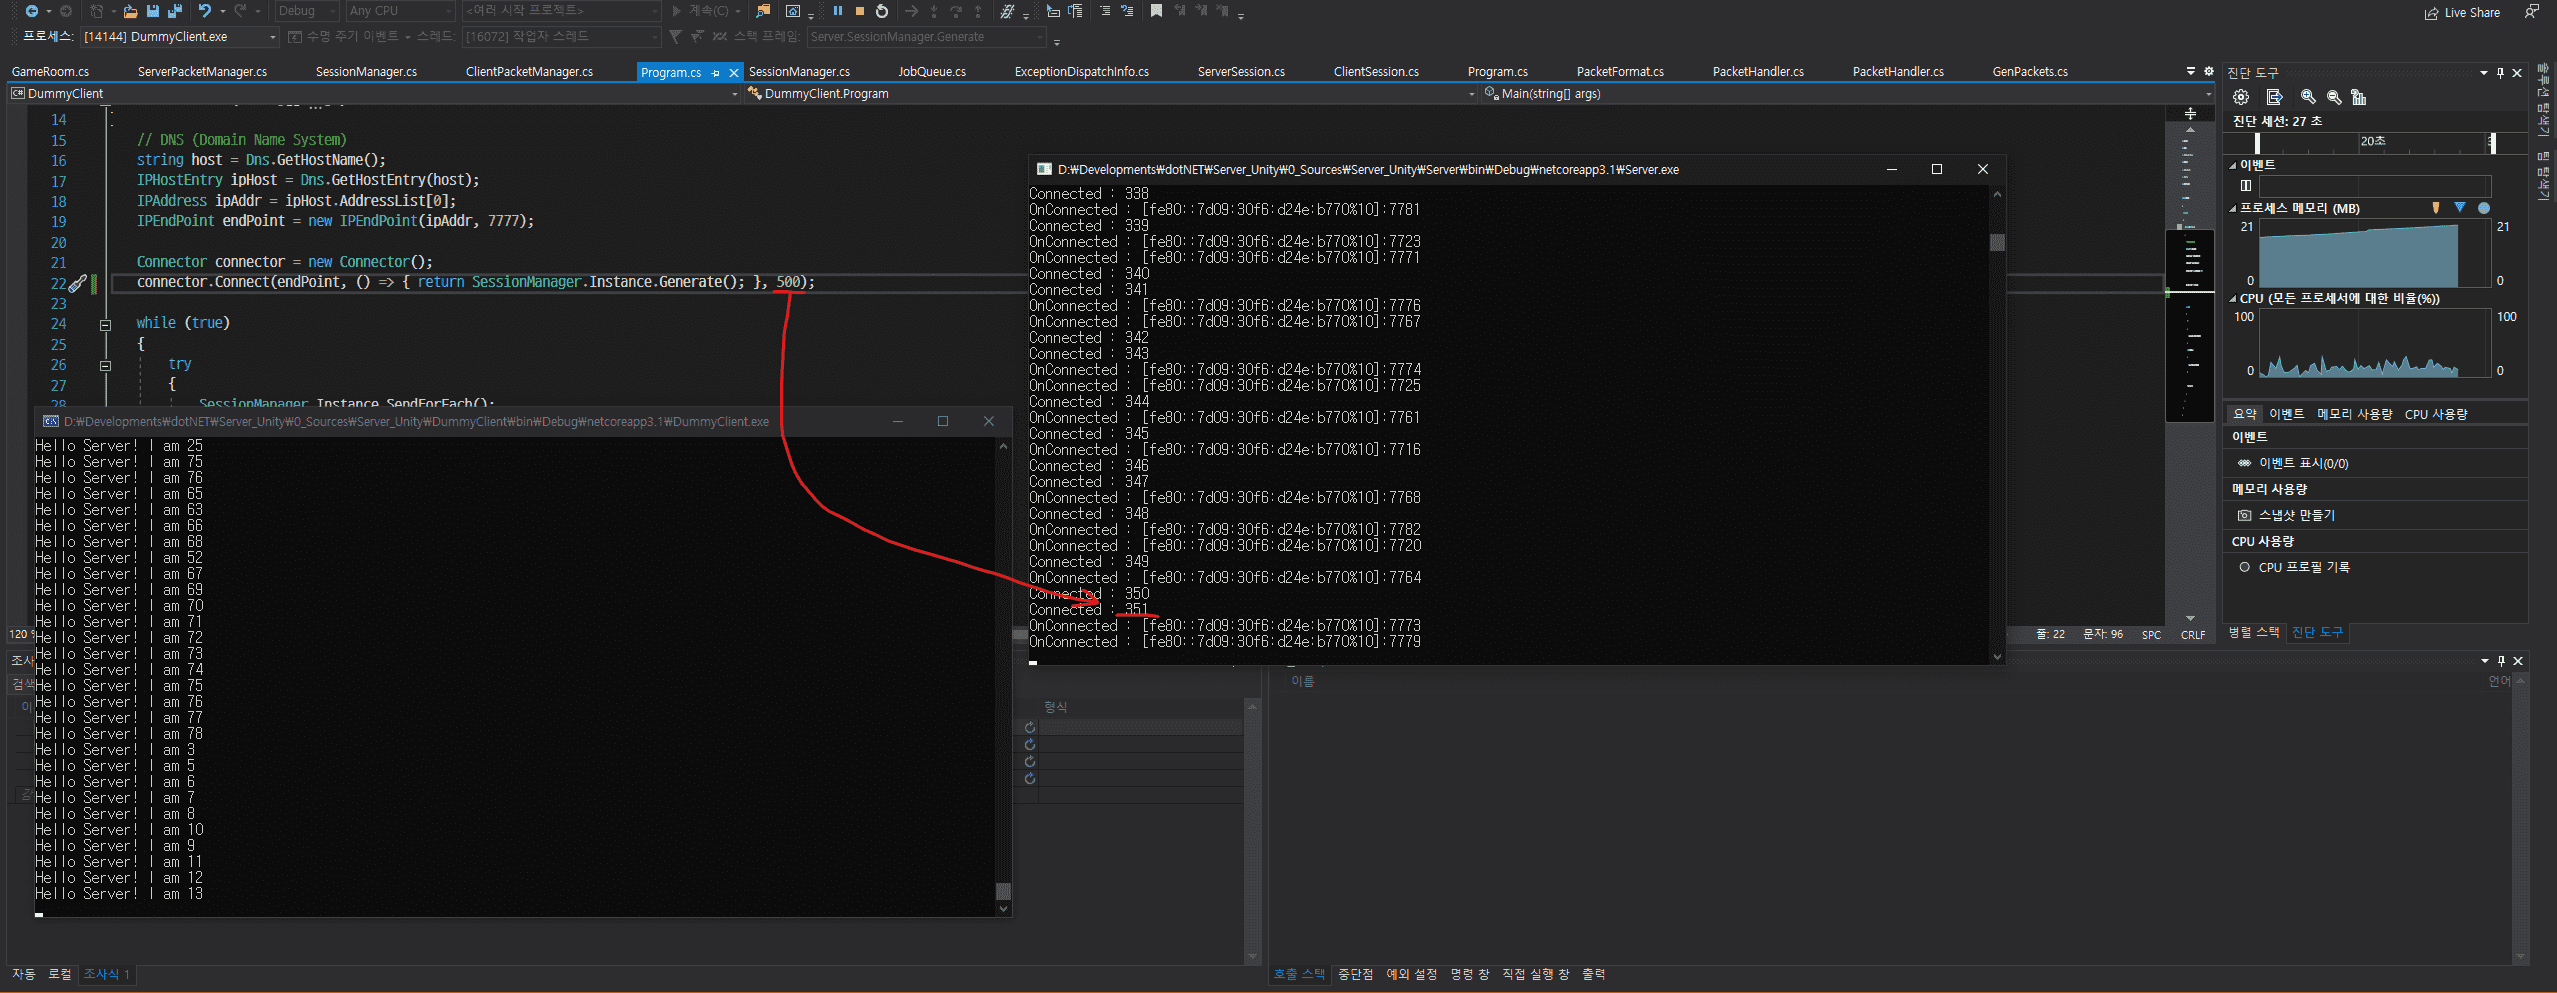Screen dimensions: 2557x993
Task: Pause the 이벤트 track in diagnostic tools
Action: [x=2246, y=185]
